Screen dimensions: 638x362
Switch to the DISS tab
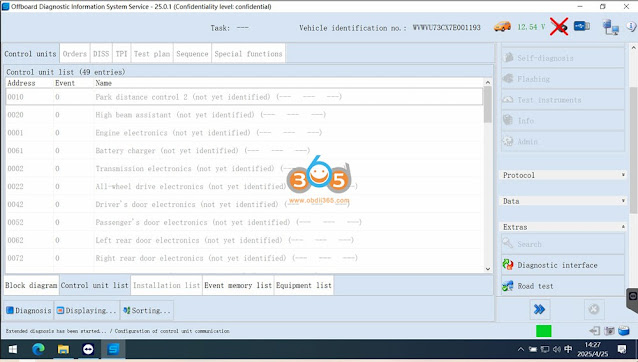tap(101, 54)
